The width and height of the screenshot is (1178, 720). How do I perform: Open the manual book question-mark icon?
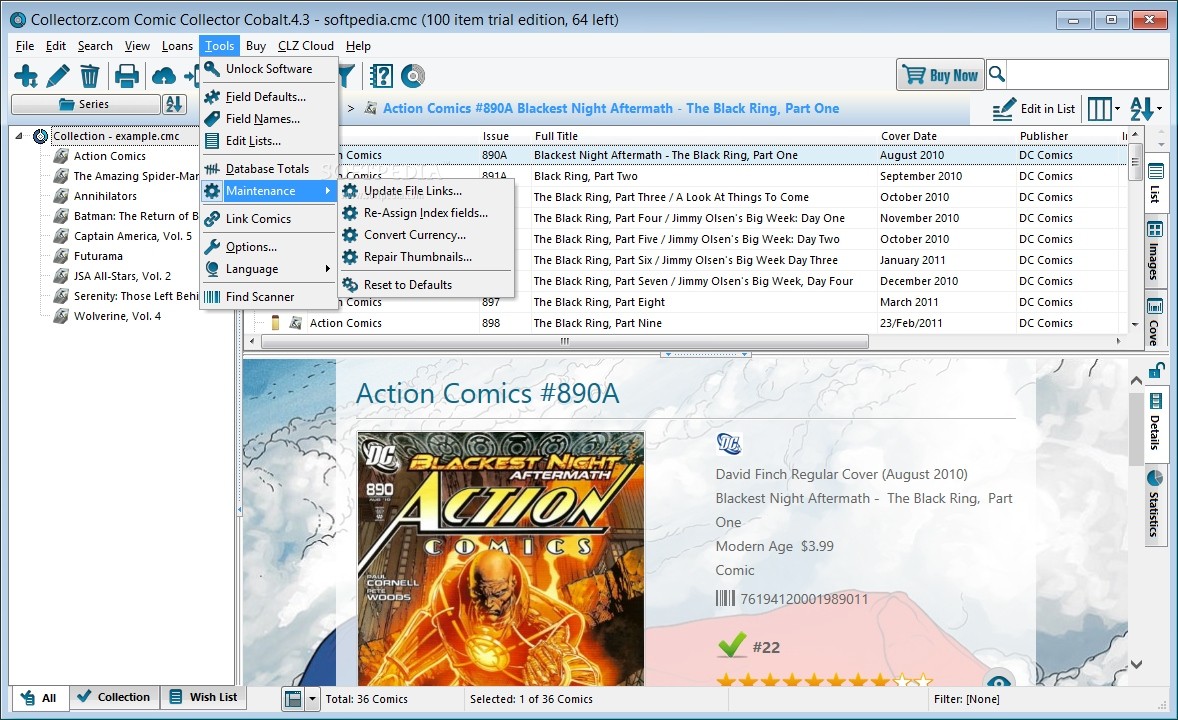[381, 76]
